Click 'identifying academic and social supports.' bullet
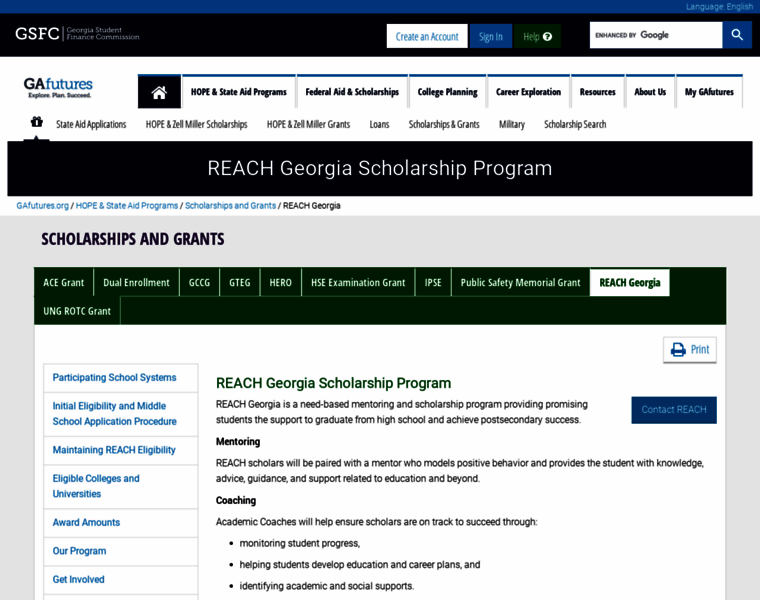Image resolution: width=760 pixels, height=600 pixels. pos(327,586)
